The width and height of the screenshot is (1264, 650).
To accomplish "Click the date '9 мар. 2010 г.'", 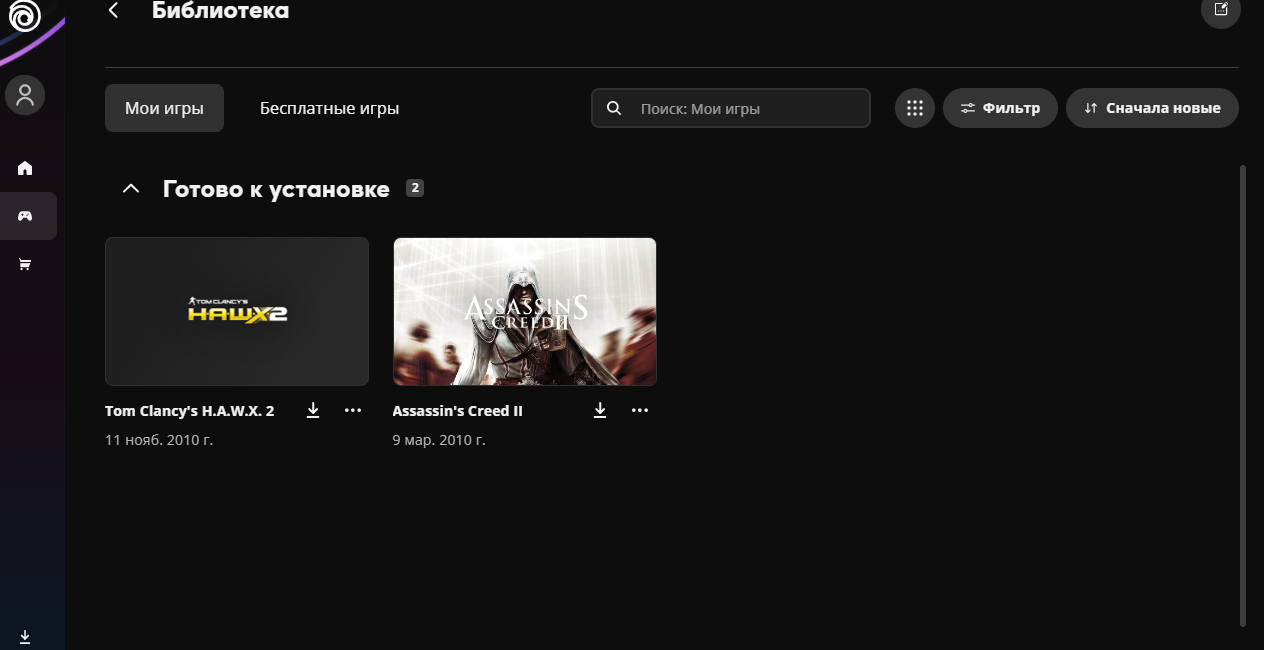I will click(439, 440).
